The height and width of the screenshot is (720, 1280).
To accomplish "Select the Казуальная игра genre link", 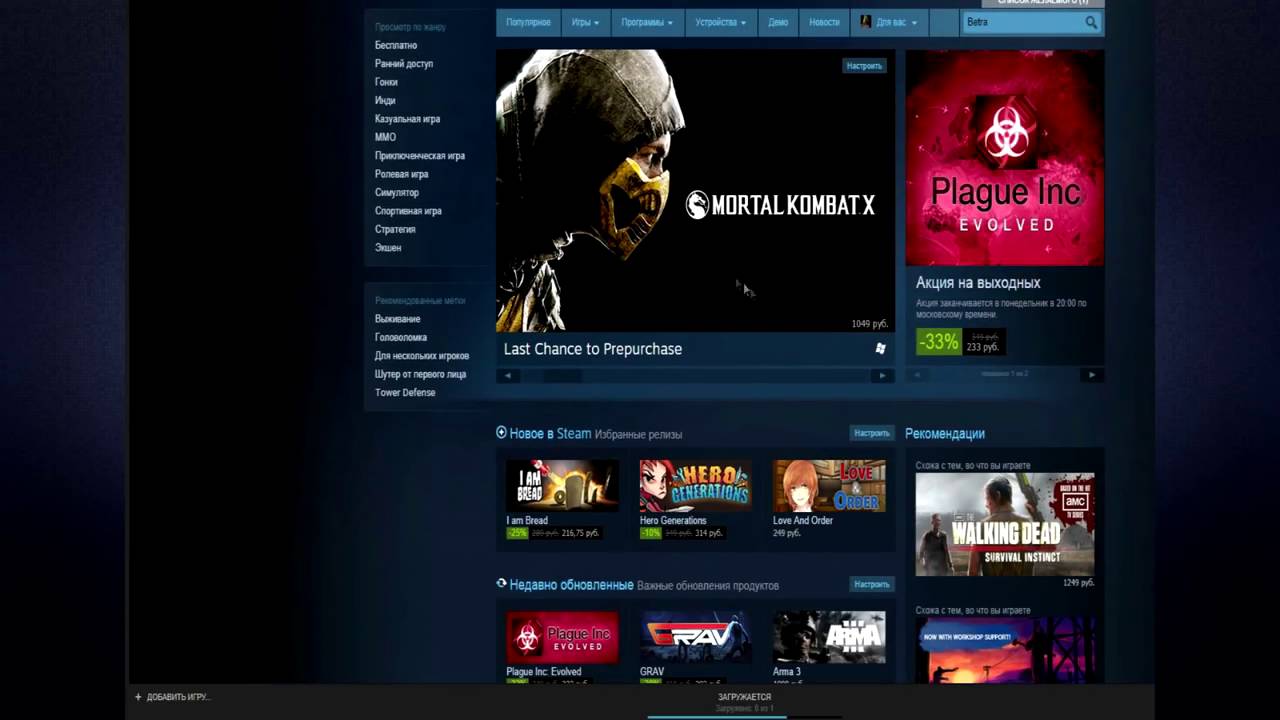I will [407, 119].
